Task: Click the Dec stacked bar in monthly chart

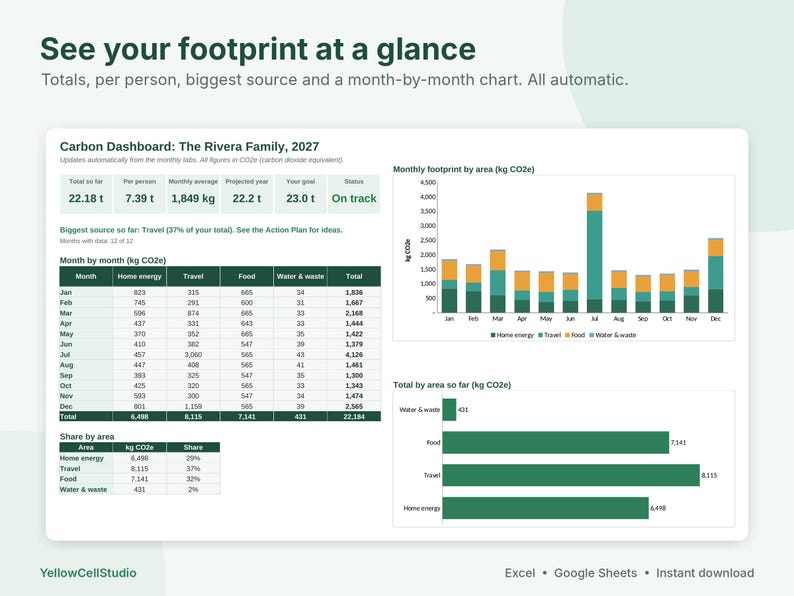Action: coord(716,275)
